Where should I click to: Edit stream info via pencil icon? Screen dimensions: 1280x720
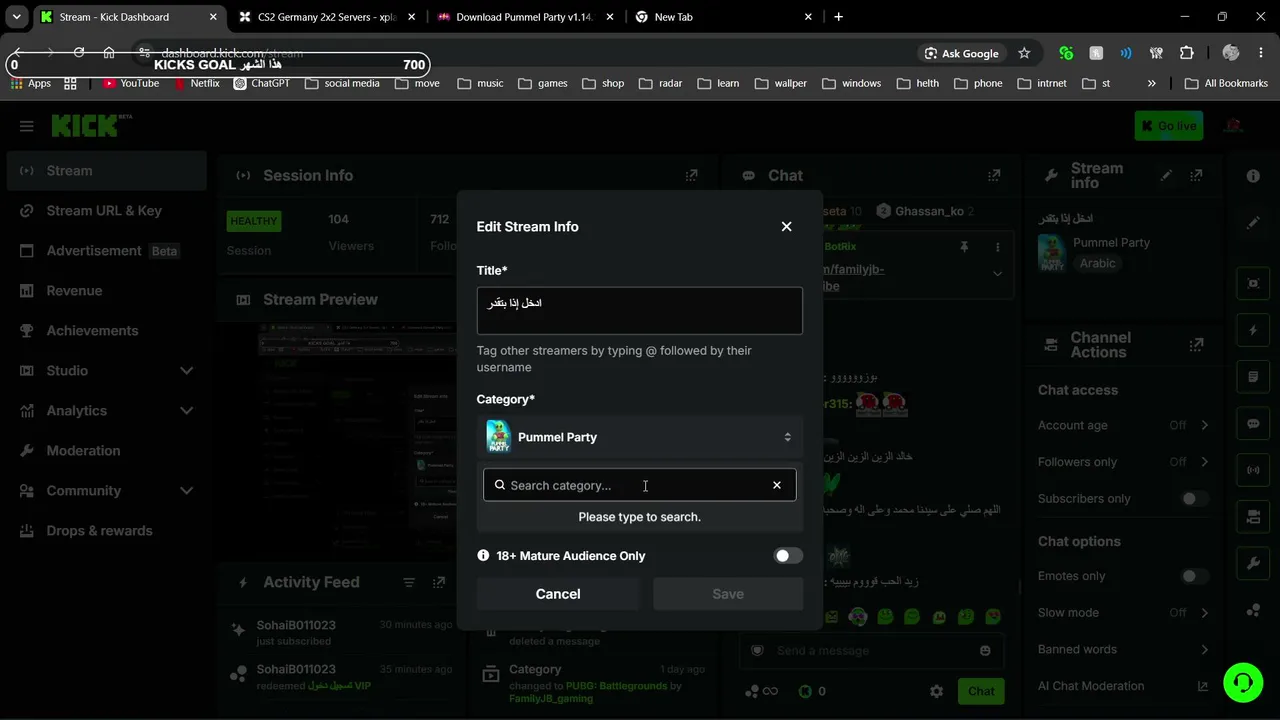coord(1166,175)
